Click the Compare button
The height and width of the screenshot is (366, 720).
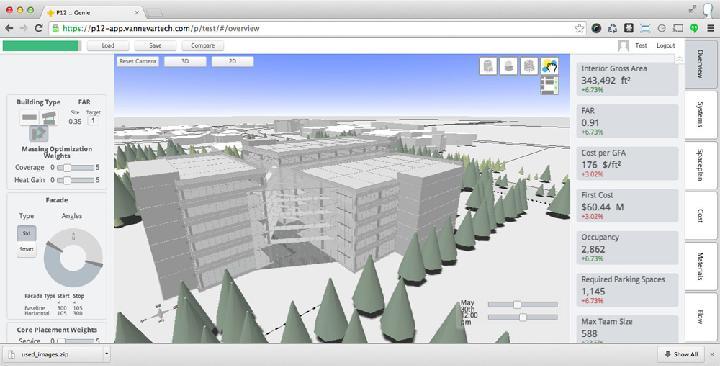(x=202, y=45)
